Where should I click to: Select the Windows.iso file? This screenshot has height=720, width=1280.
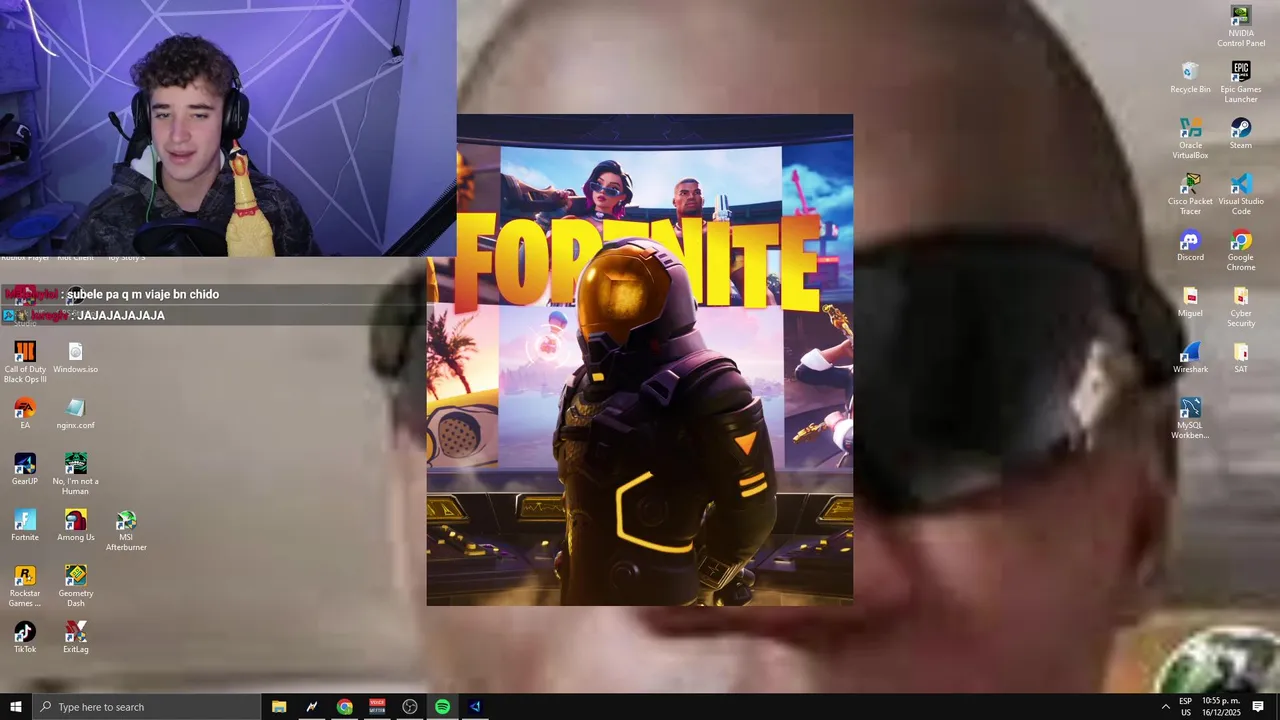(x=75, y=358)
